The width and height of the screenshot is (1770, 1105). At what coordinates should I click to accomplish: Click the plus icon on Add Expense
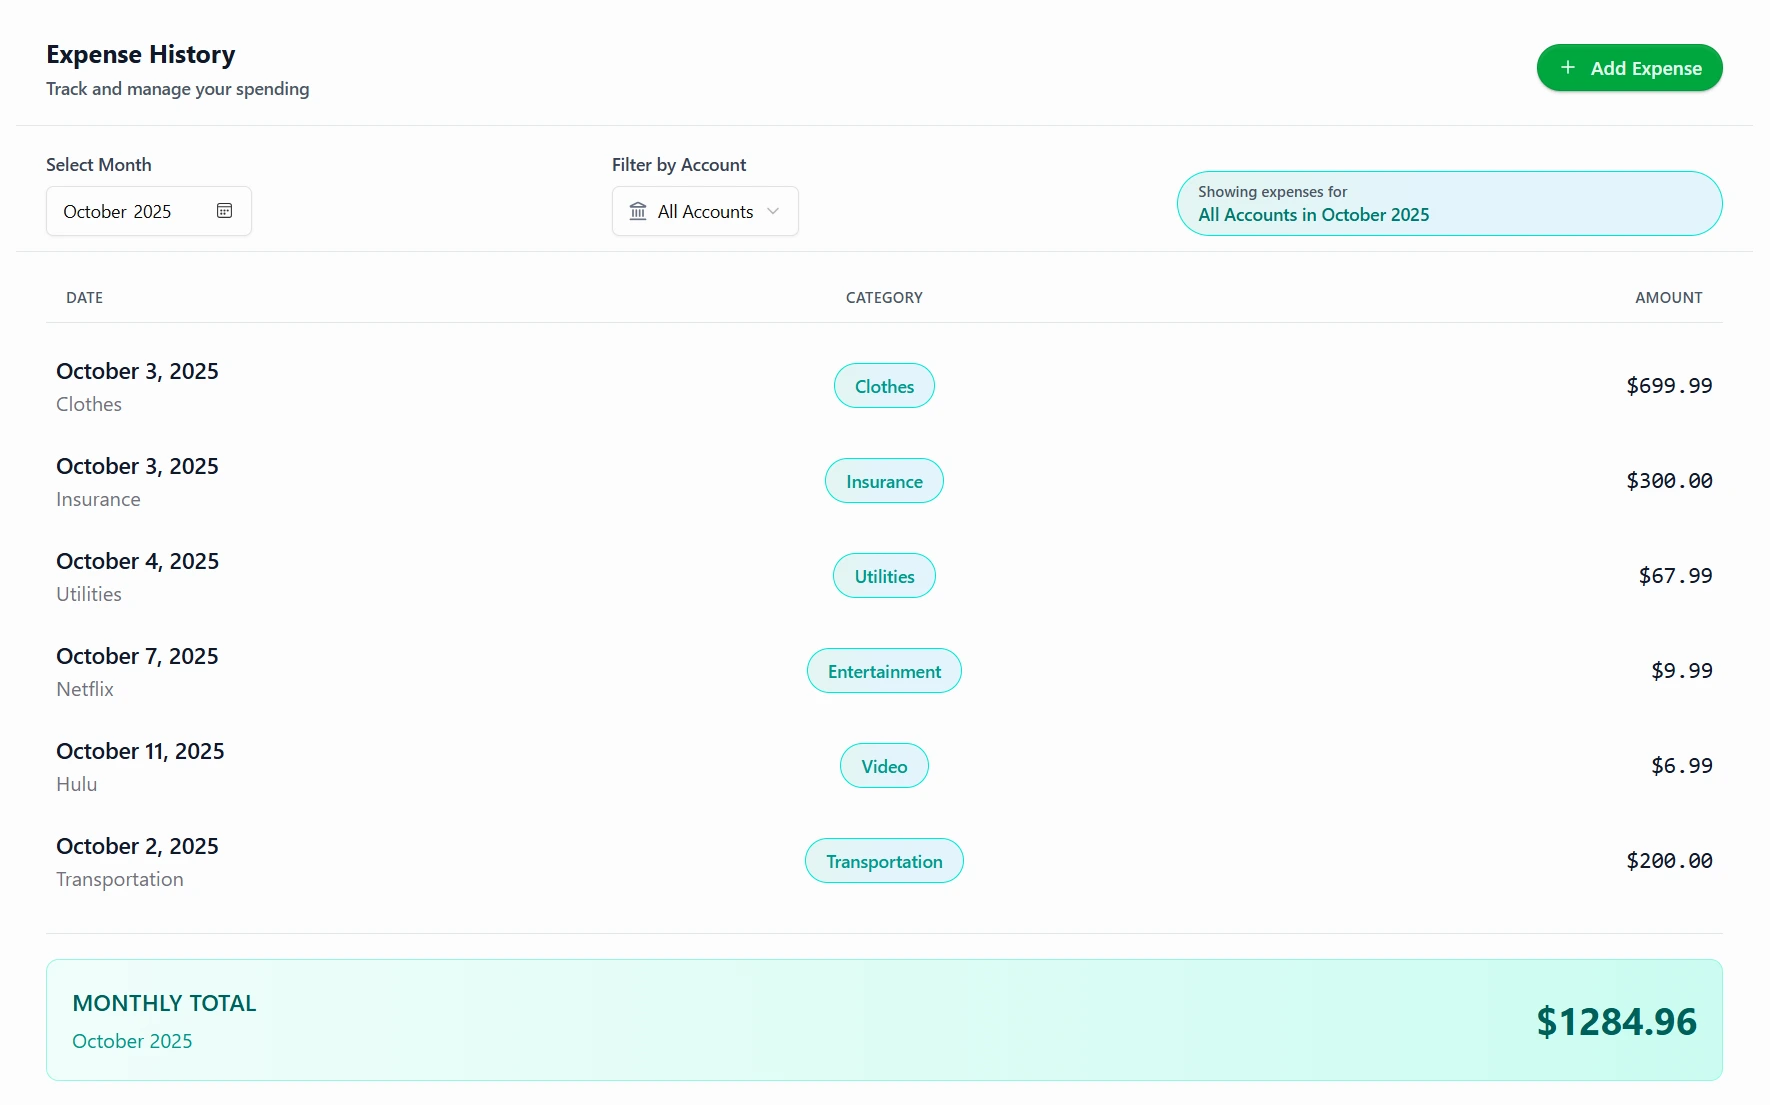[1567, 68]
